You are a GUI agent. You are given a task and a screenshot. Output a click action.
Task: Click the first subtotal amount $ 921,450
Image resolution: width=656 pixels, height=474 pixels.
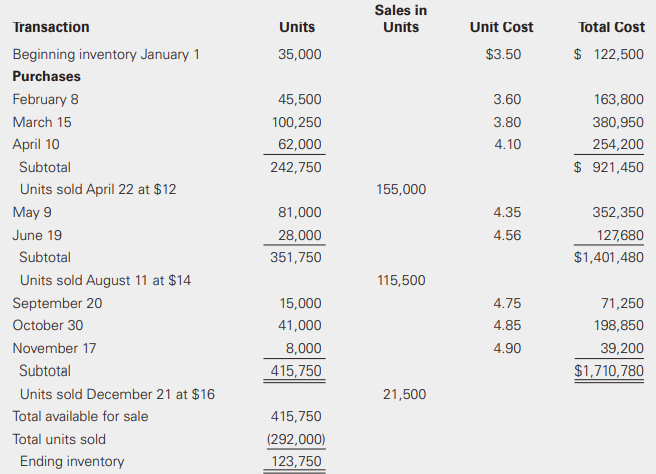(x=609, y=167)
